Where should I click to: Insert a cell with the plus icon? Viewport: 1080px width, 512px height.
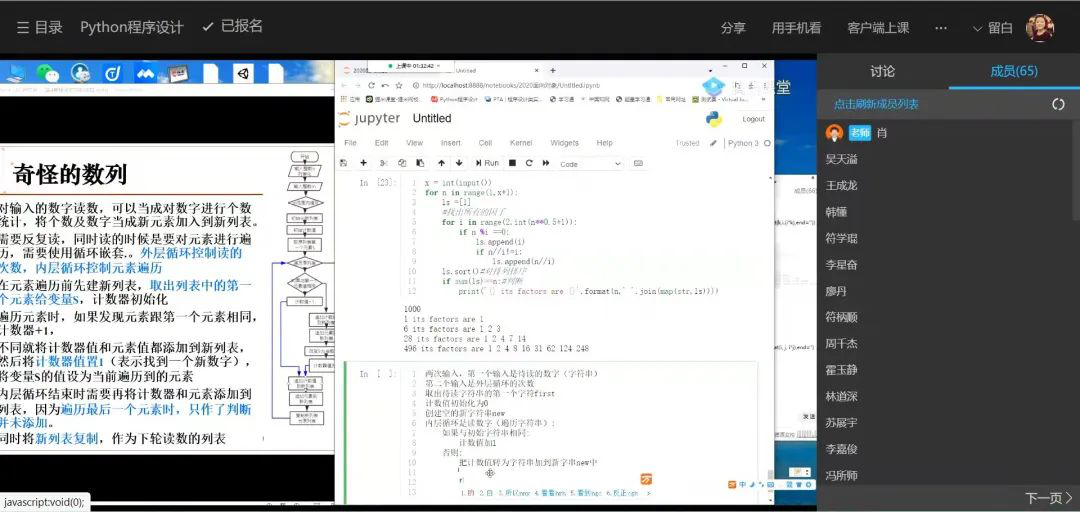click(365, 163)
